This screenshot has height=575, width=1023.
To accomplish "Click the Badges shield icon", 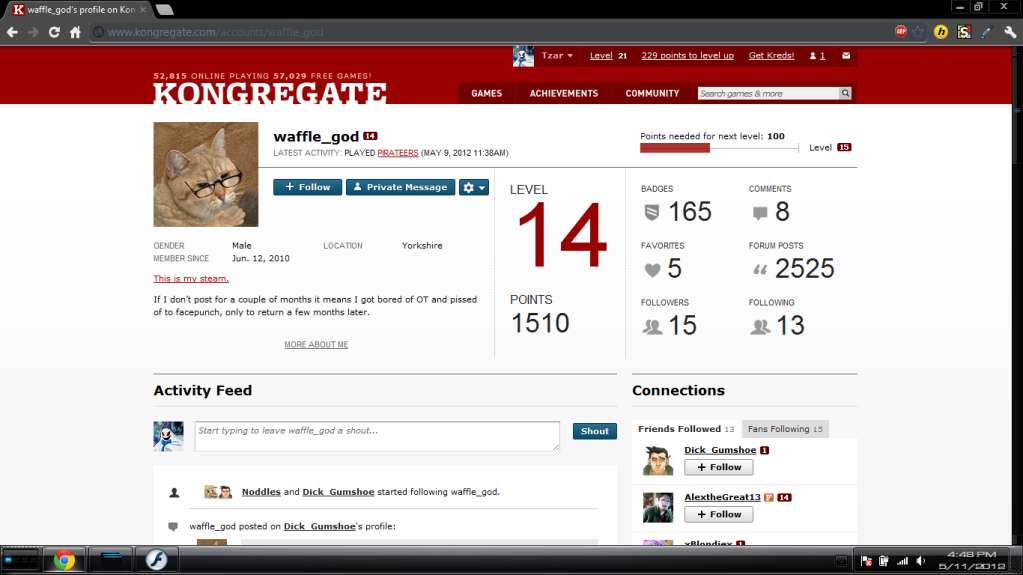I will point(652,212).
